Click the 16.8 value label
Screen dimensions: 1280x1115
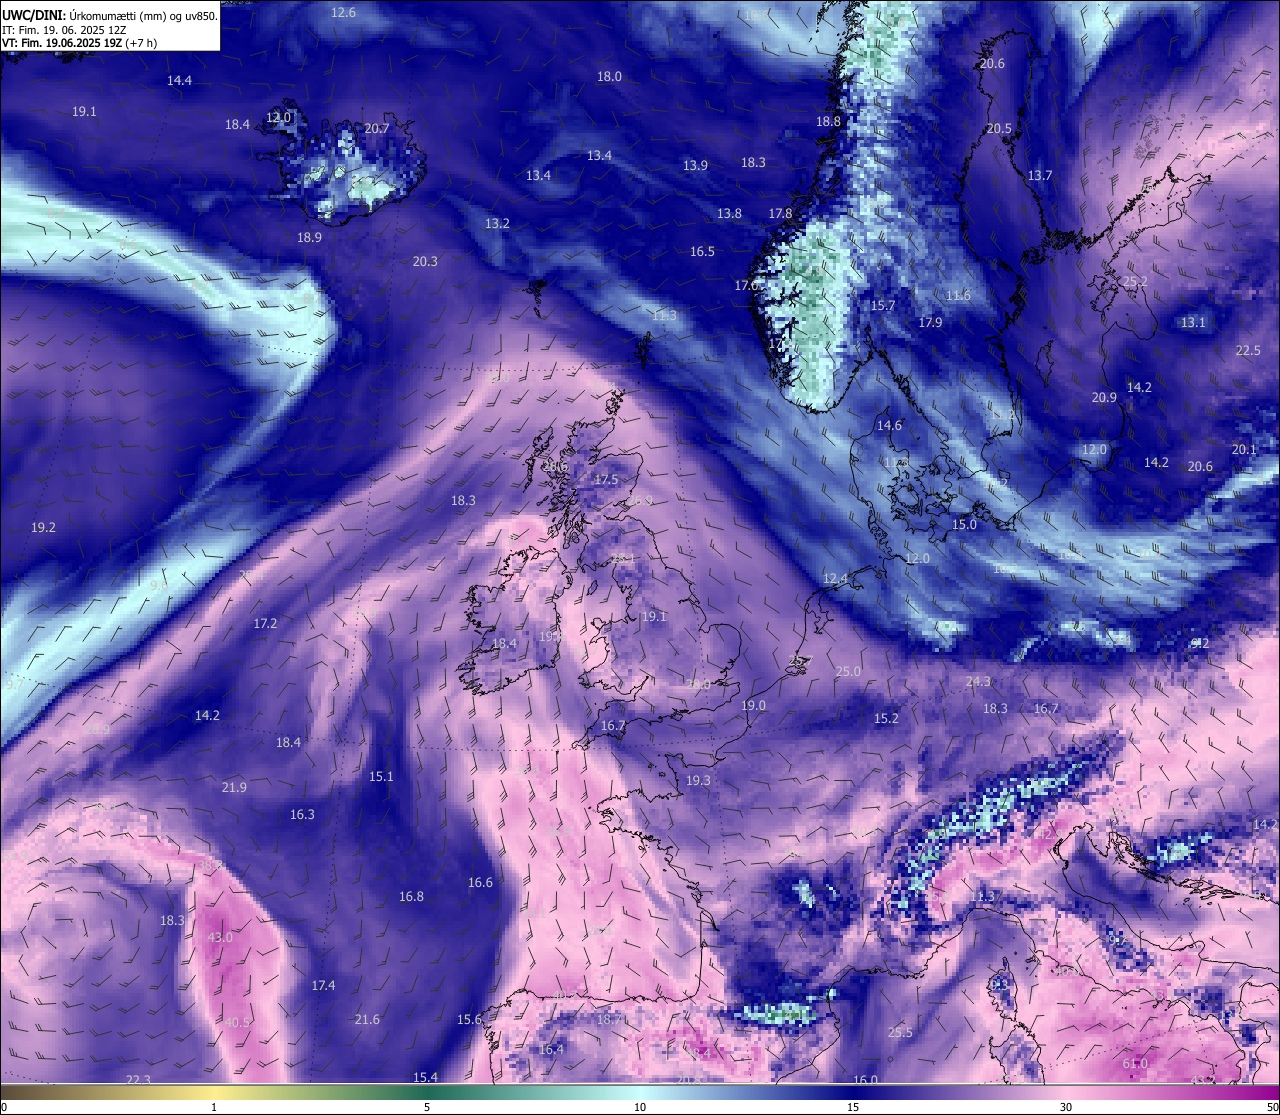click(x=411, y=896)
